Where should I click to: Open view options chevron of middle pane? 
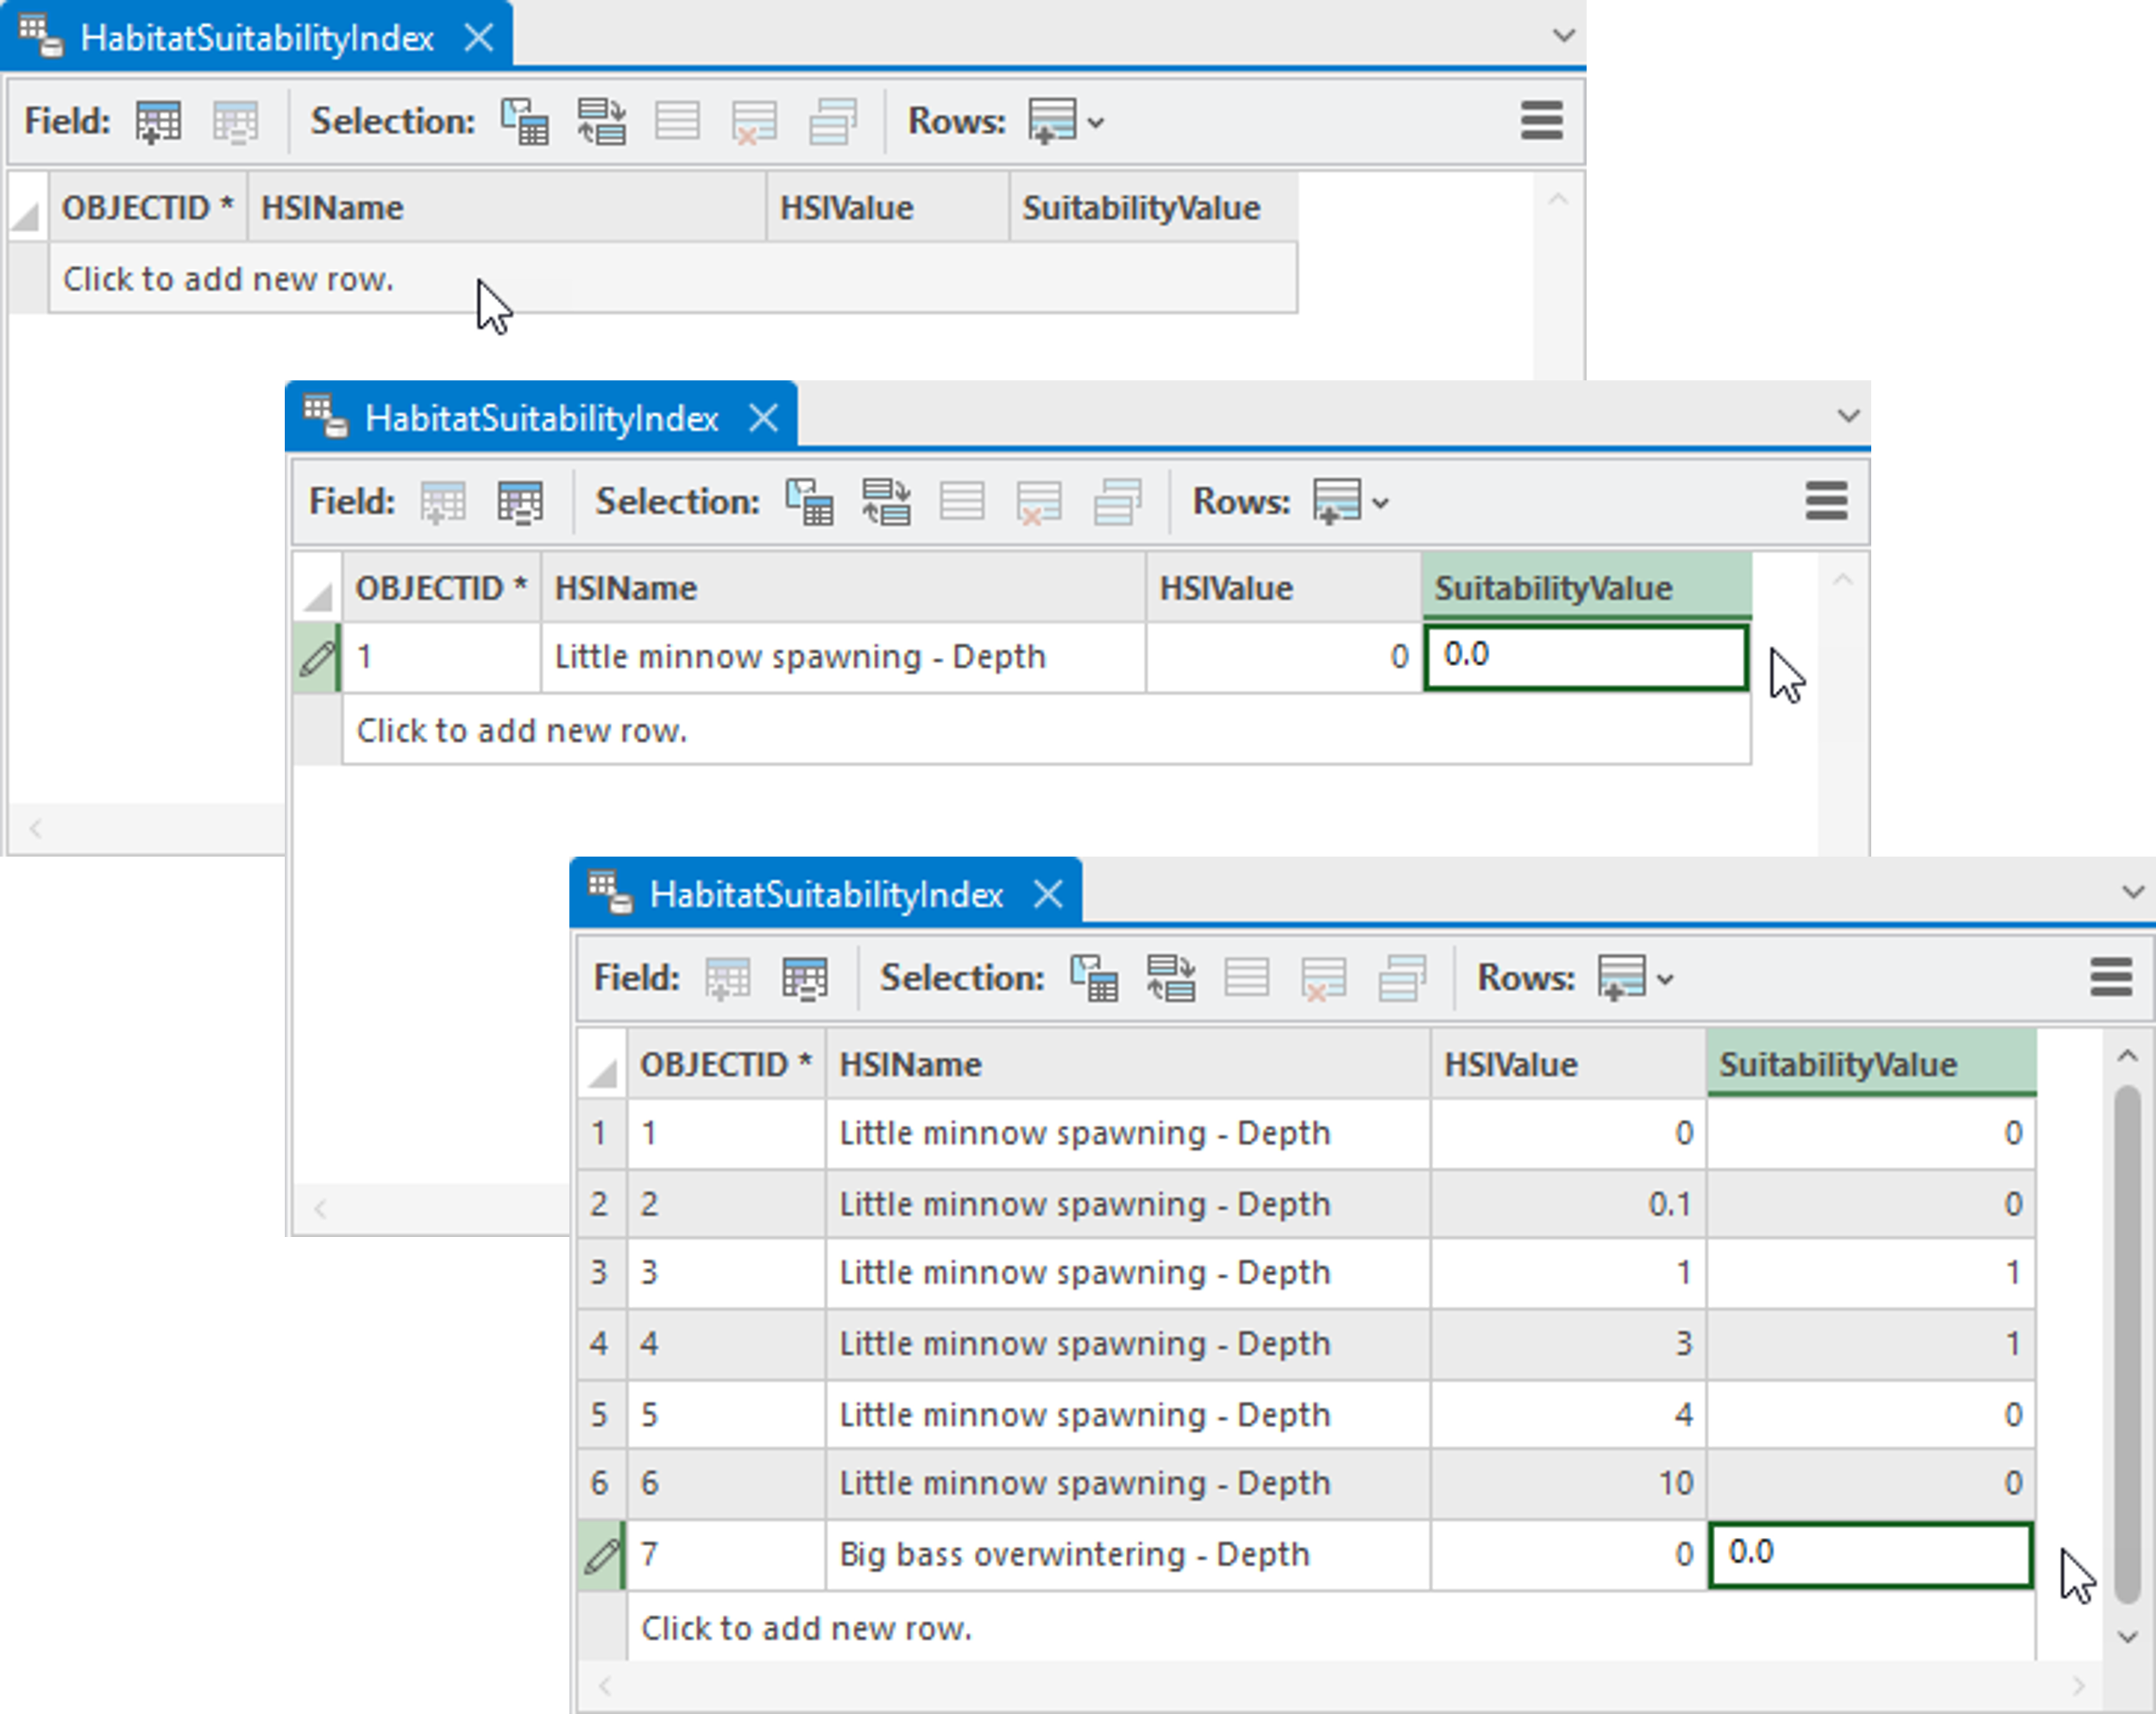[1848, 415]
